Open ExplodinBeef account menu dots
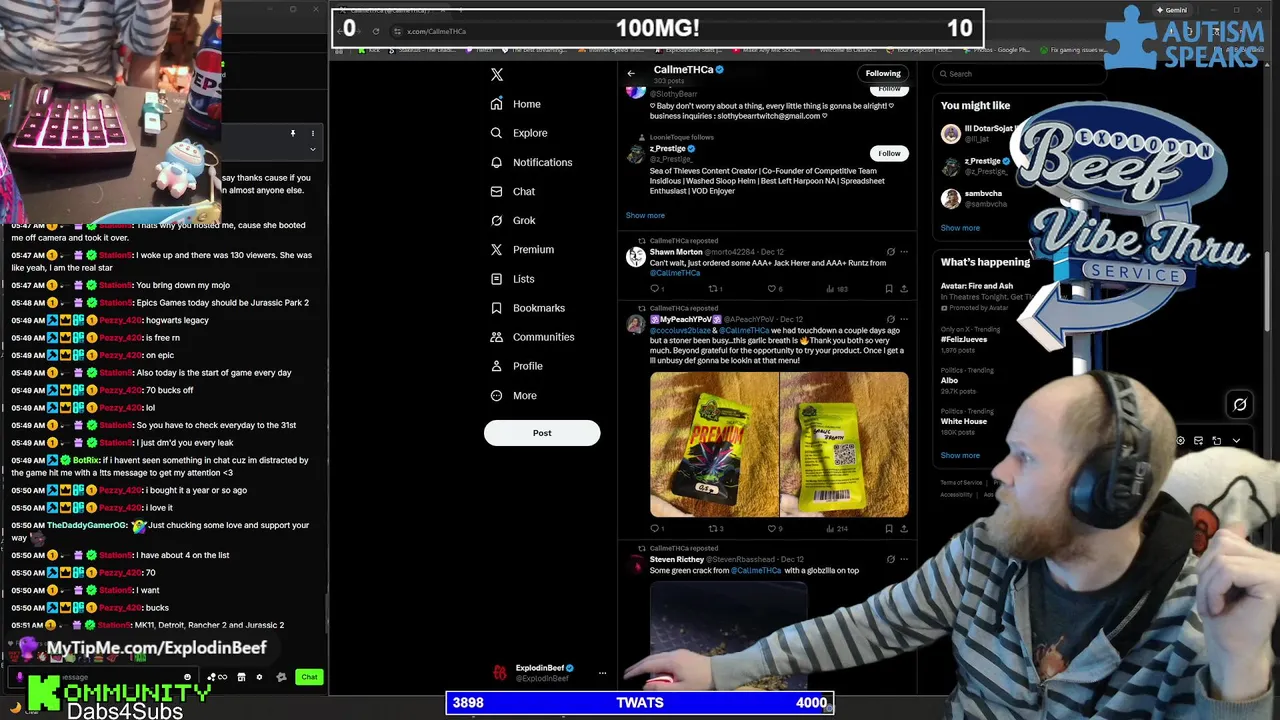 coord(602,673)
